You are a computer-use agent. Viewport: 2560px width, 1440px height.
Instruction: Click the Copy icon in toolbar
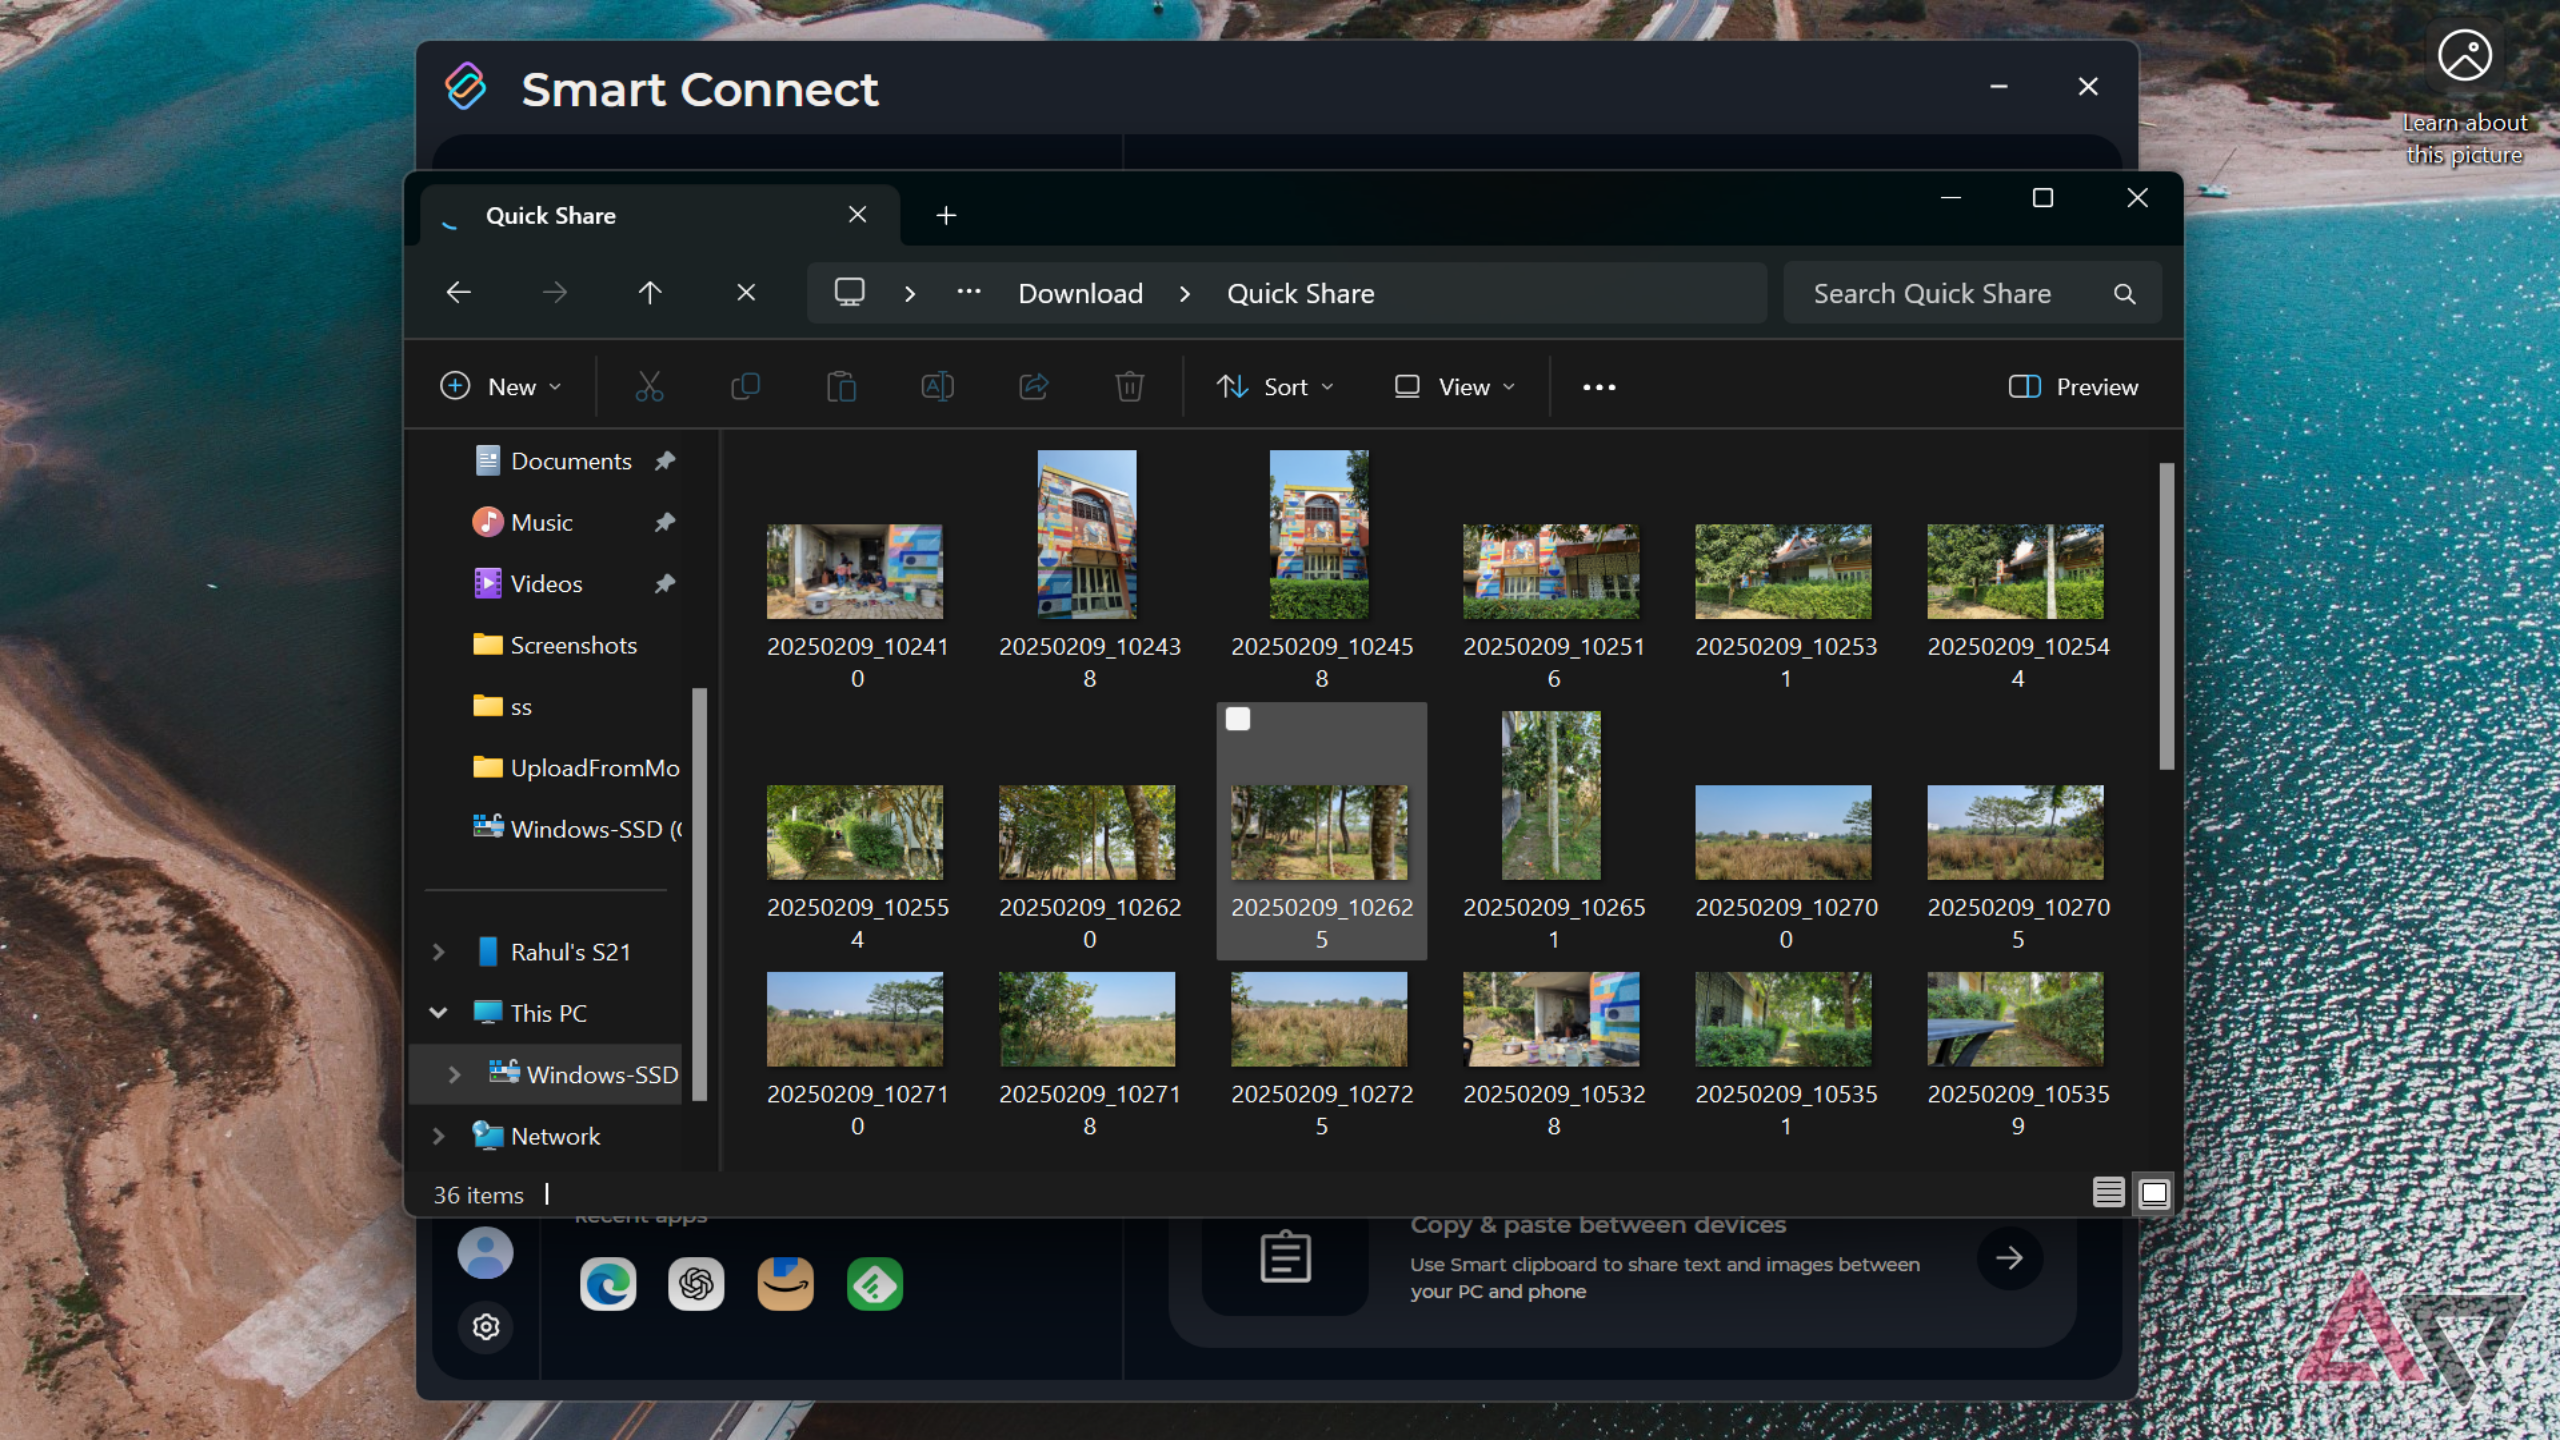tap(745, 387)
